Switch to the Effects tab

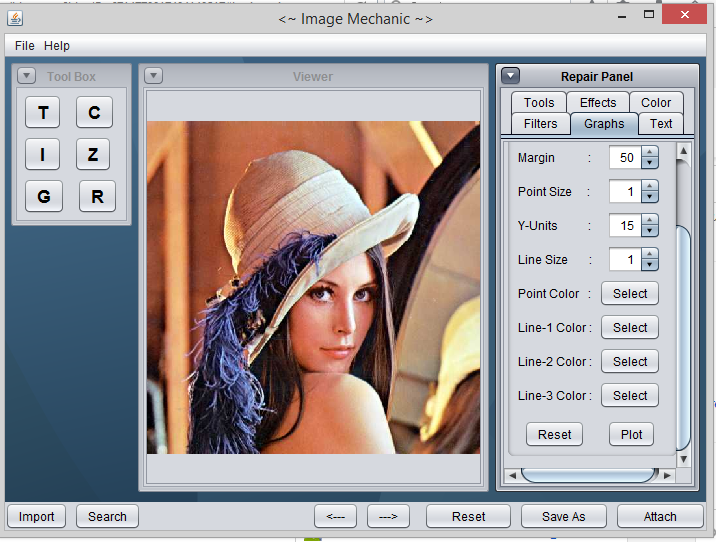(598, 102)
